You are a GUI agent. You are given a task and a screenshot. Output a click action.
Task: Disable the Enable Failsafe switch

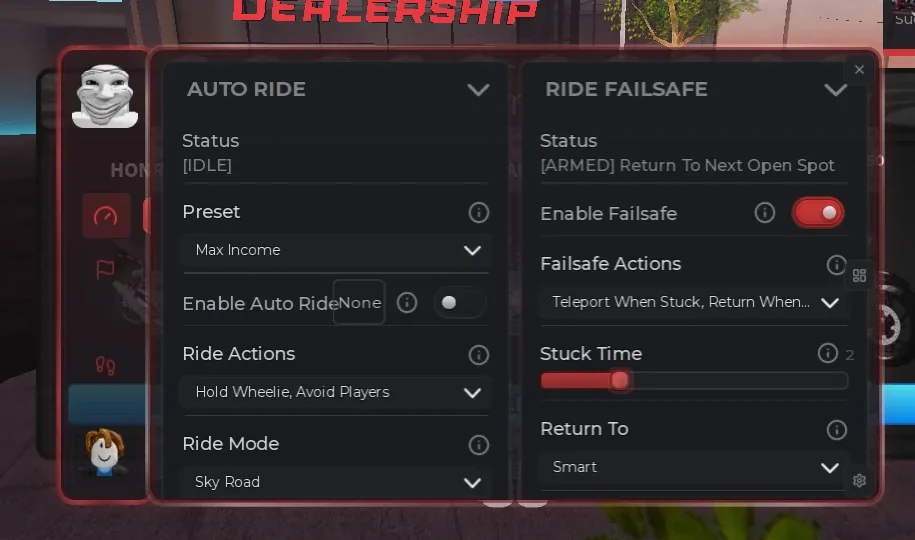click(818, 213)
